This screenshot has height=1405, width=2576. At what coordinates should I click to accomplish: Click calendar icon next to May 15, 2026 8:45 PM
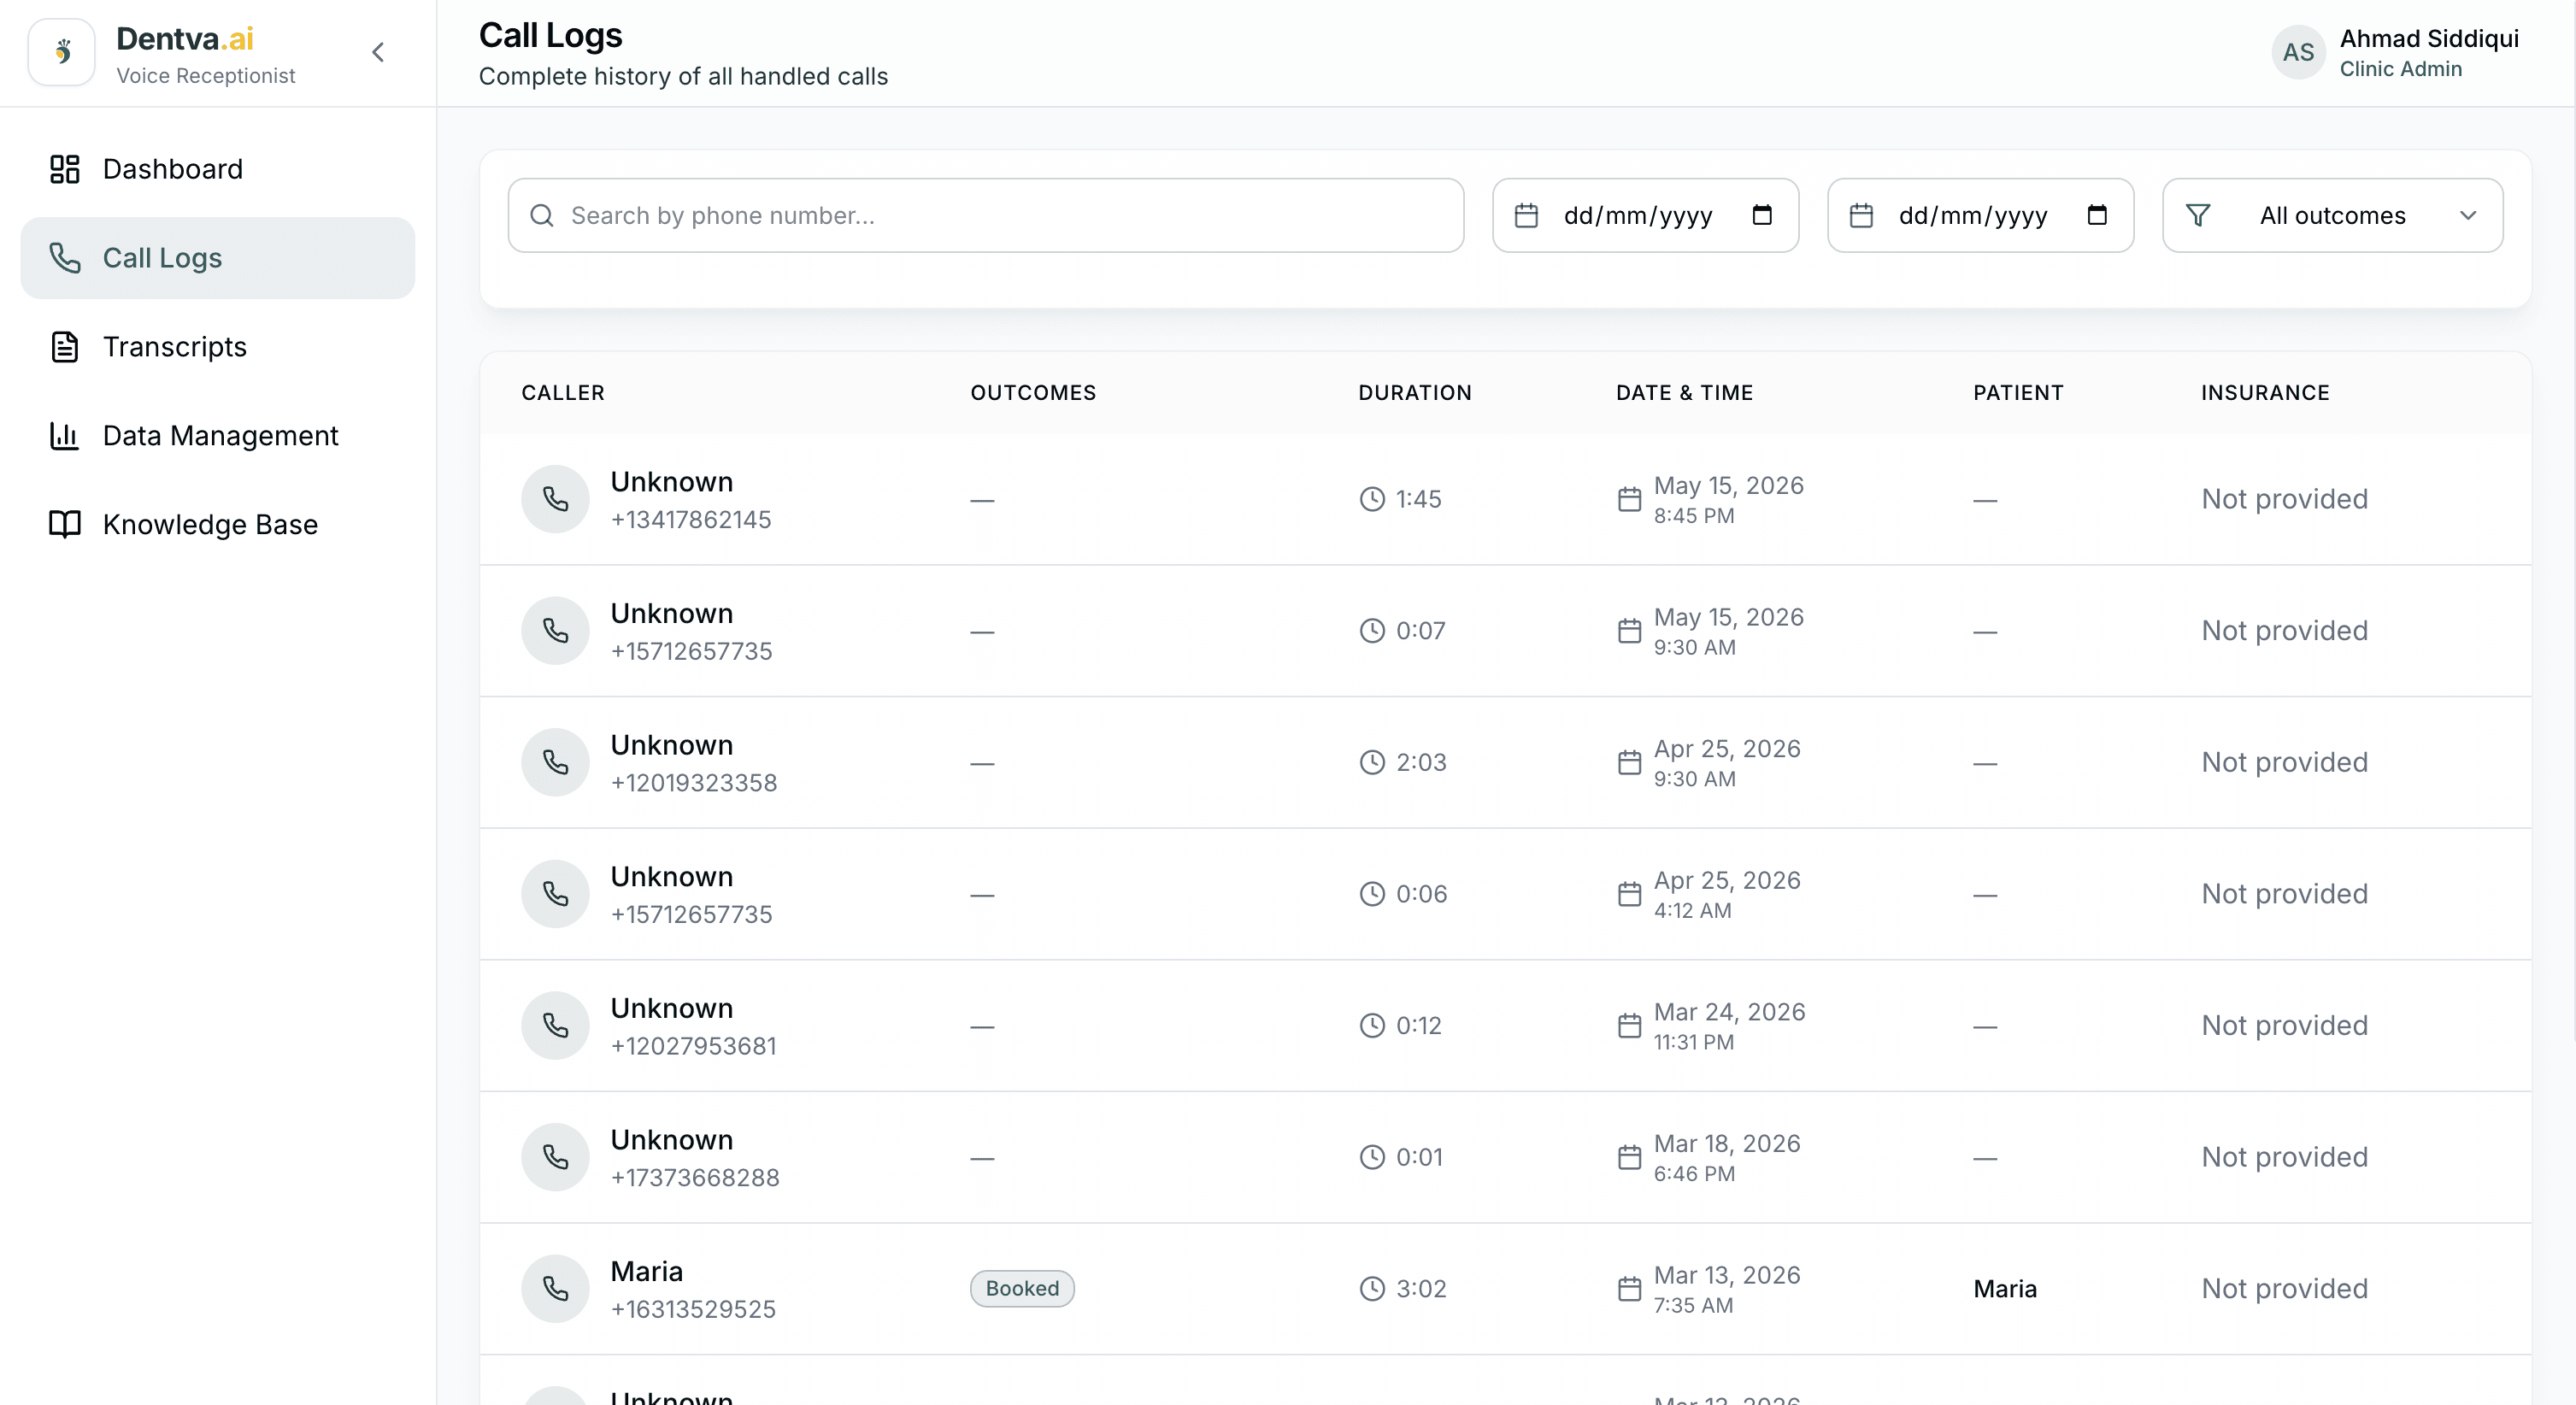pyautogui.click(x=1630, y=499)
